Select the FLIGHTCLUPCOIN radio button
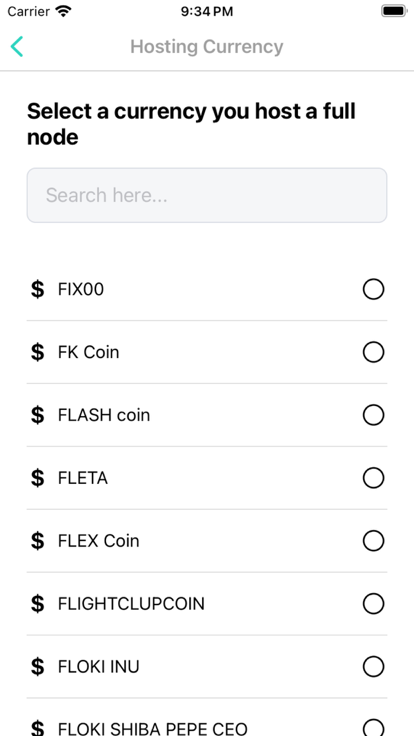The width and height of the screenshot is (414, 736). [374, 604]
